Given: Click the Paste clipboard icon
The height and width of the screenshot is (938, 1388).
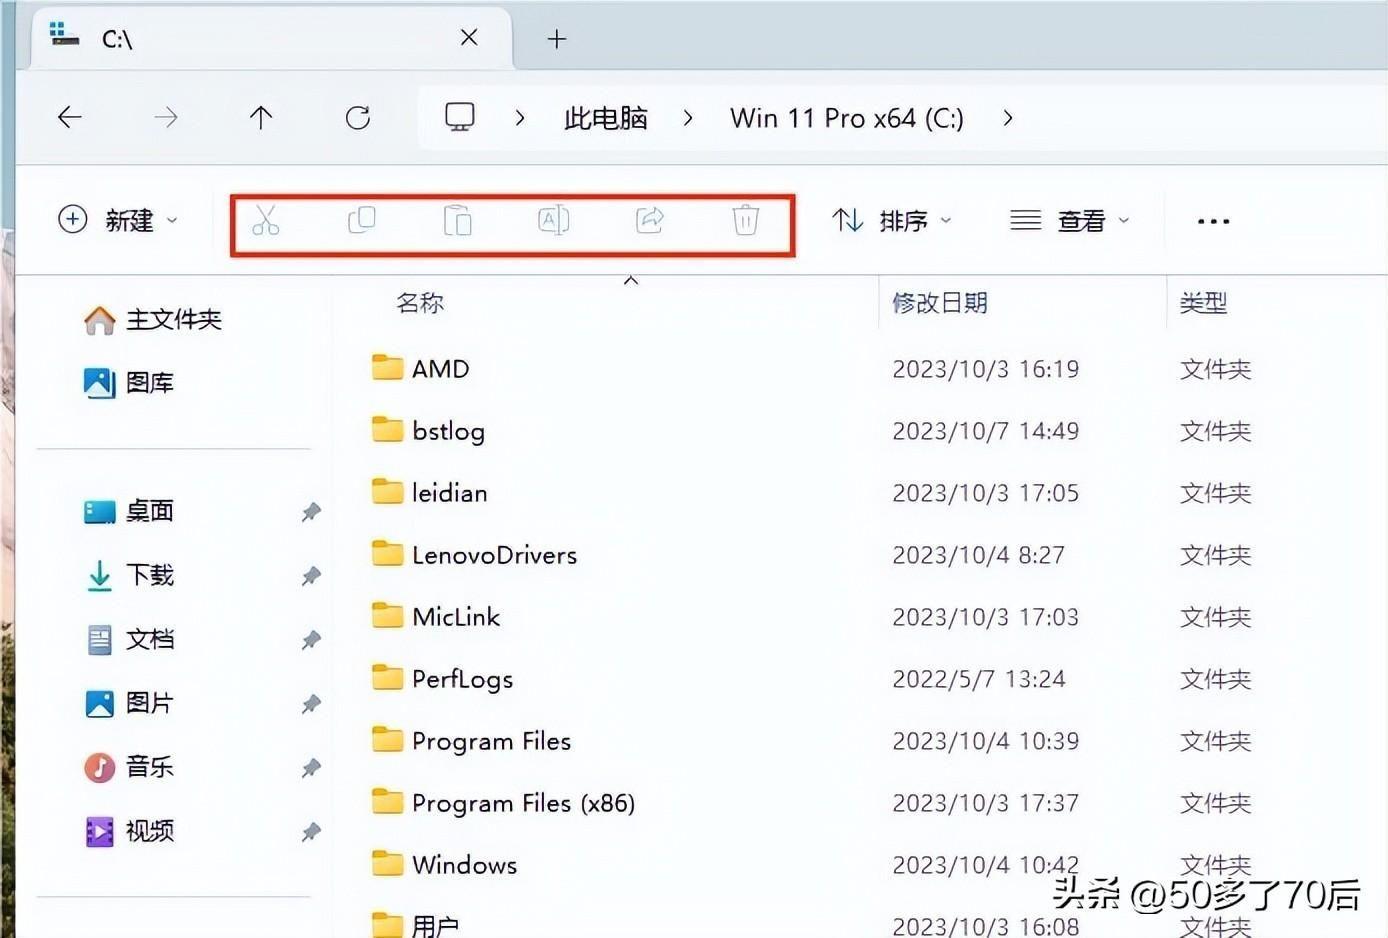Looking at the screenshot, I should click(x=457, y=220).
